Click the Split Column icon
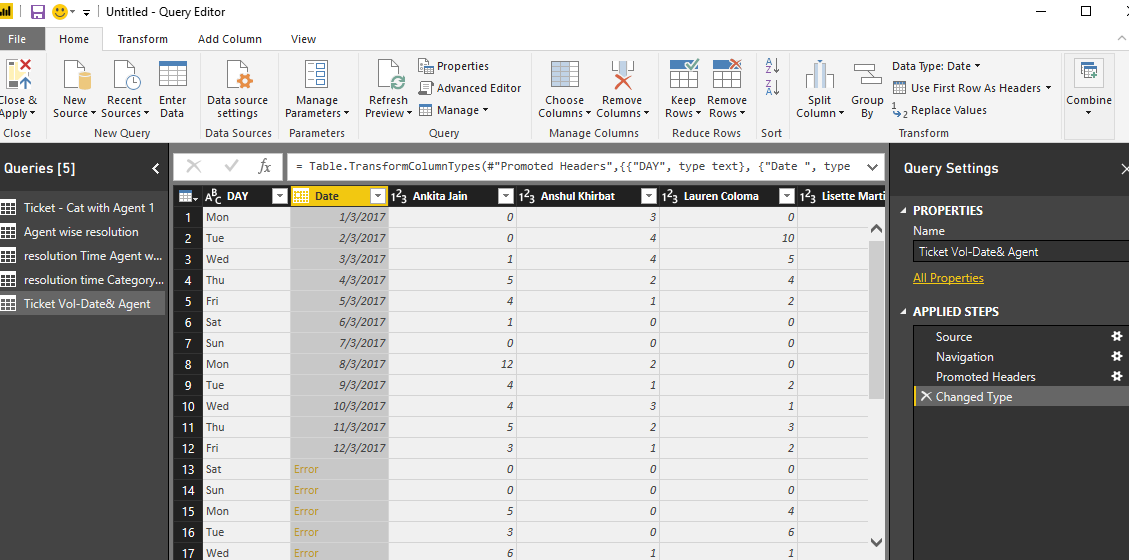Image resolution: width=1129 pixels, height=560 pixels. point(819,75)
